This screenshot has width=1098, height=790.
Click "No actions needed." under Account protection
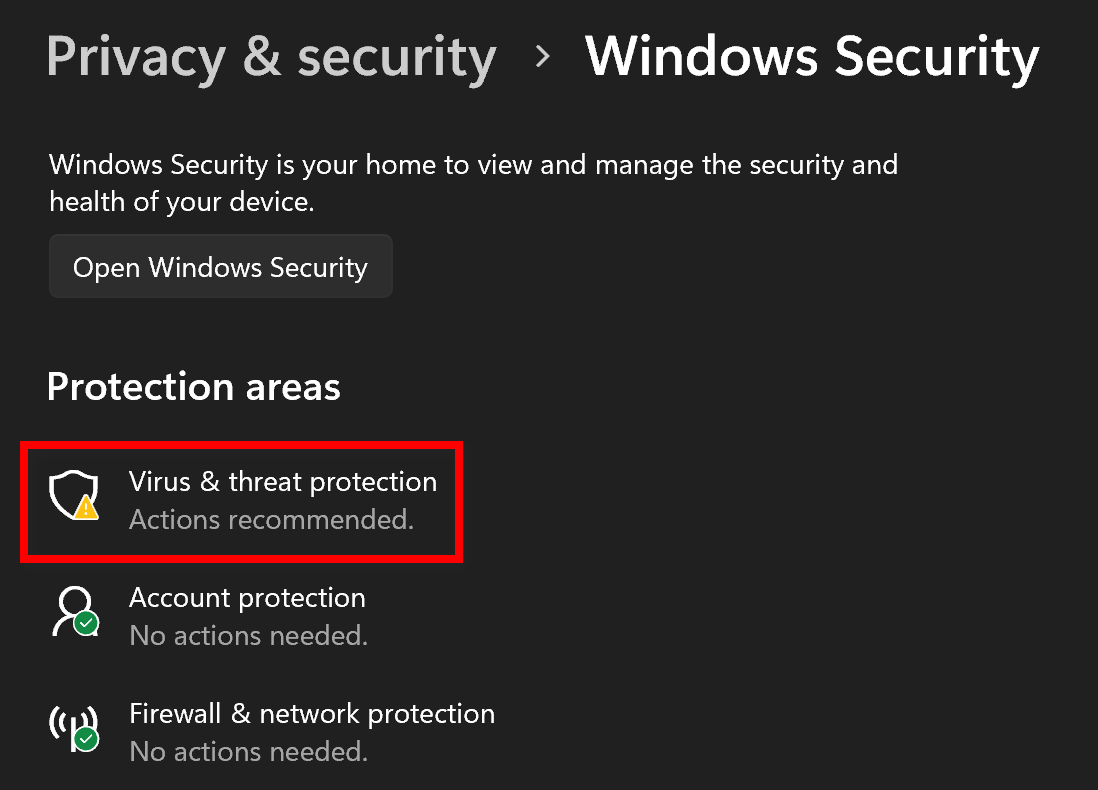(248, 636)
